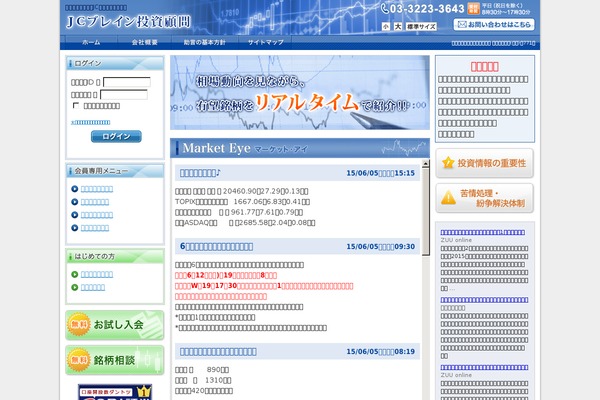Screen dimensions: 600x400
Task: Click the blue ログイン submit button
Action: pyautogui.click(x=116, y=136)
